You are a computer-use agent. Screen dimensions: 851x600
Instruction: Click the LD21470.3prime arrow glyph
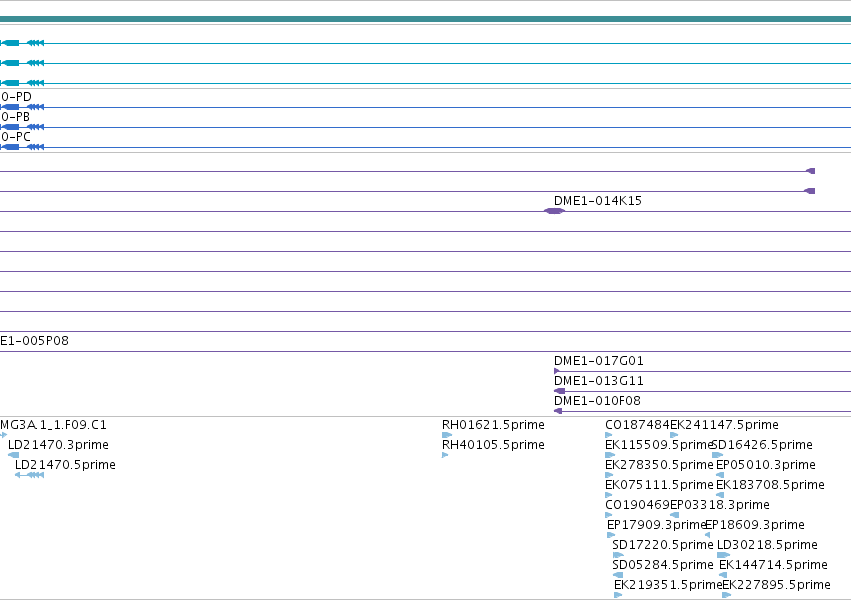coord(14,455)
